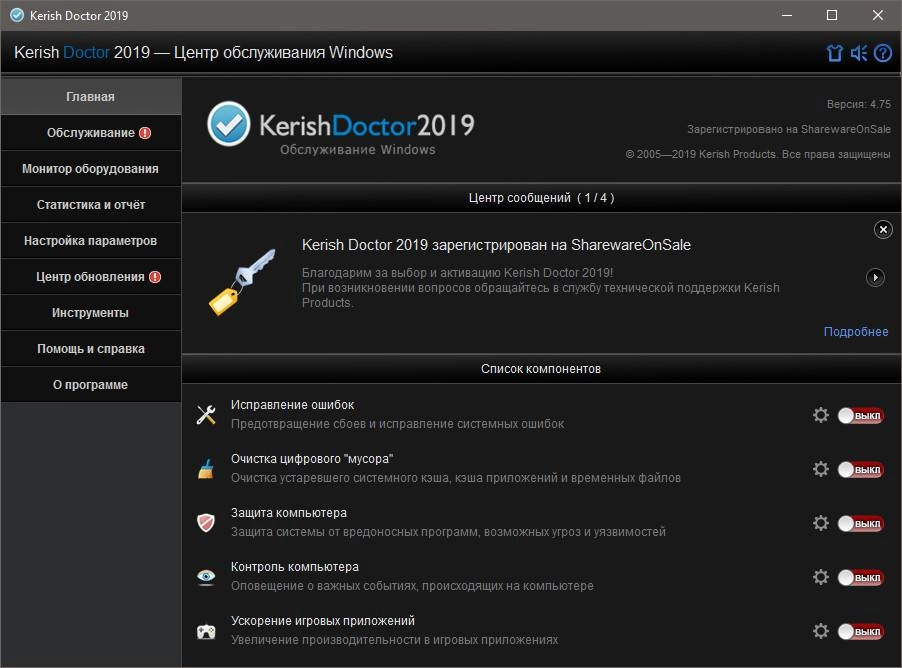Click the gamepad icon for game acceleration
Viewport: 902px width, 668px height.
tap(206, 631)
